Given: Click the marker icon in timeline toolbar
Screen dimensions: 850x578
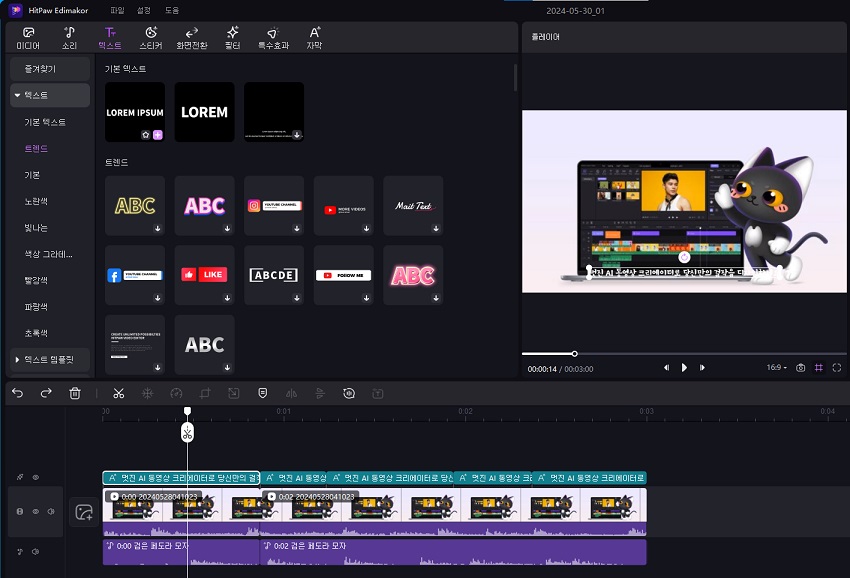Looking at the screenshot, I should point(262,394).
